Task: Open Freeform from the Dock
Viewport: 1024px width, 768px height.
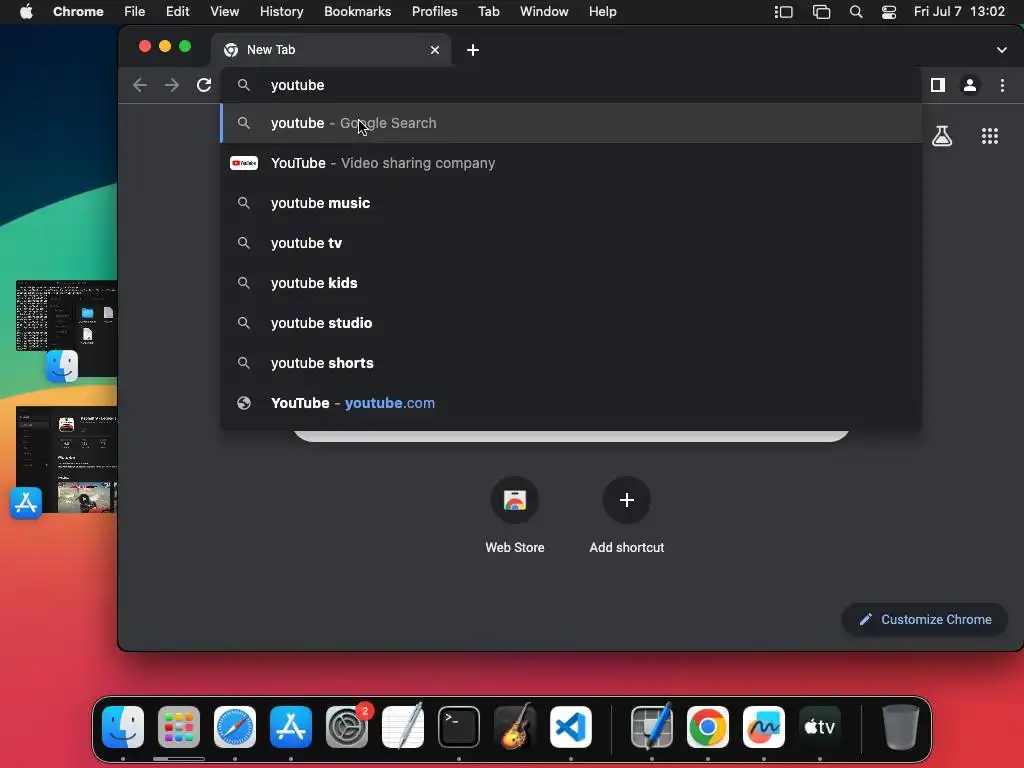Action: pos(764,727)
